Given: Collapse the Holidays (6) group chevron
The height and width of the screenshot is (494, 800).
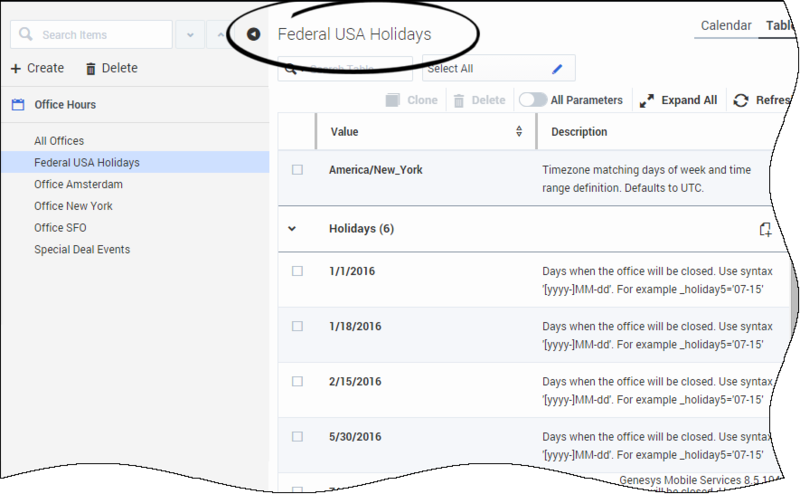Looking at the screenshot, I should 292,229.
